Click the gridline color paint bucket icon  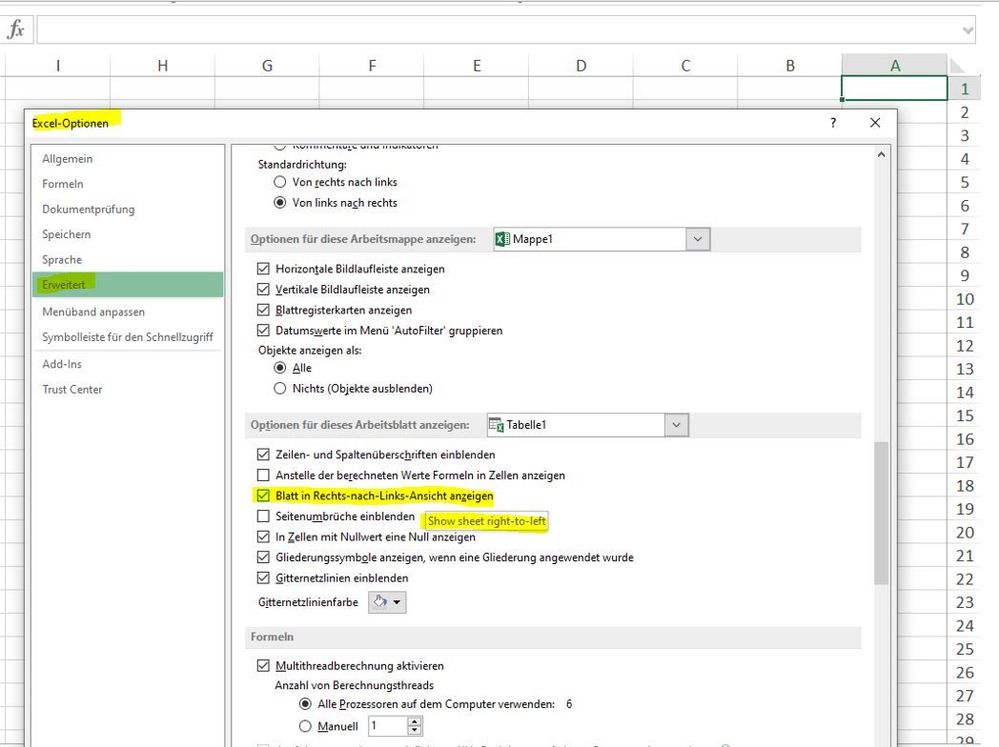click(x=380, y=602)
